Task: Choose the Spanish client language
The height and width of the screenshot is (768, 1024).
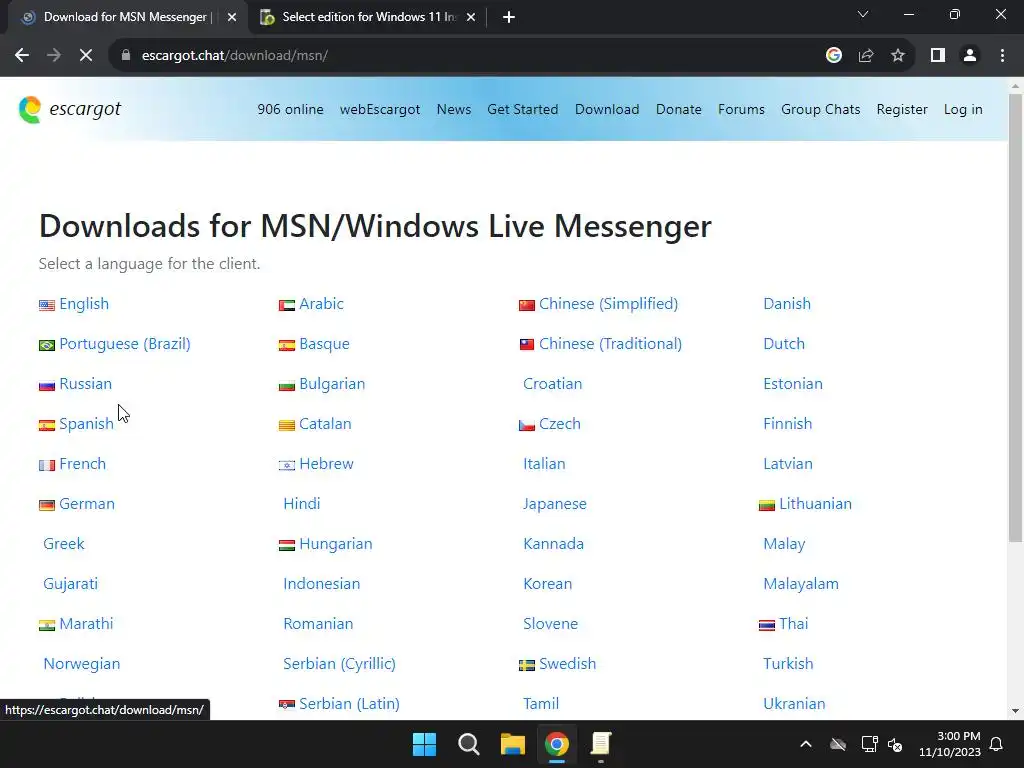Action: point(86,423)
